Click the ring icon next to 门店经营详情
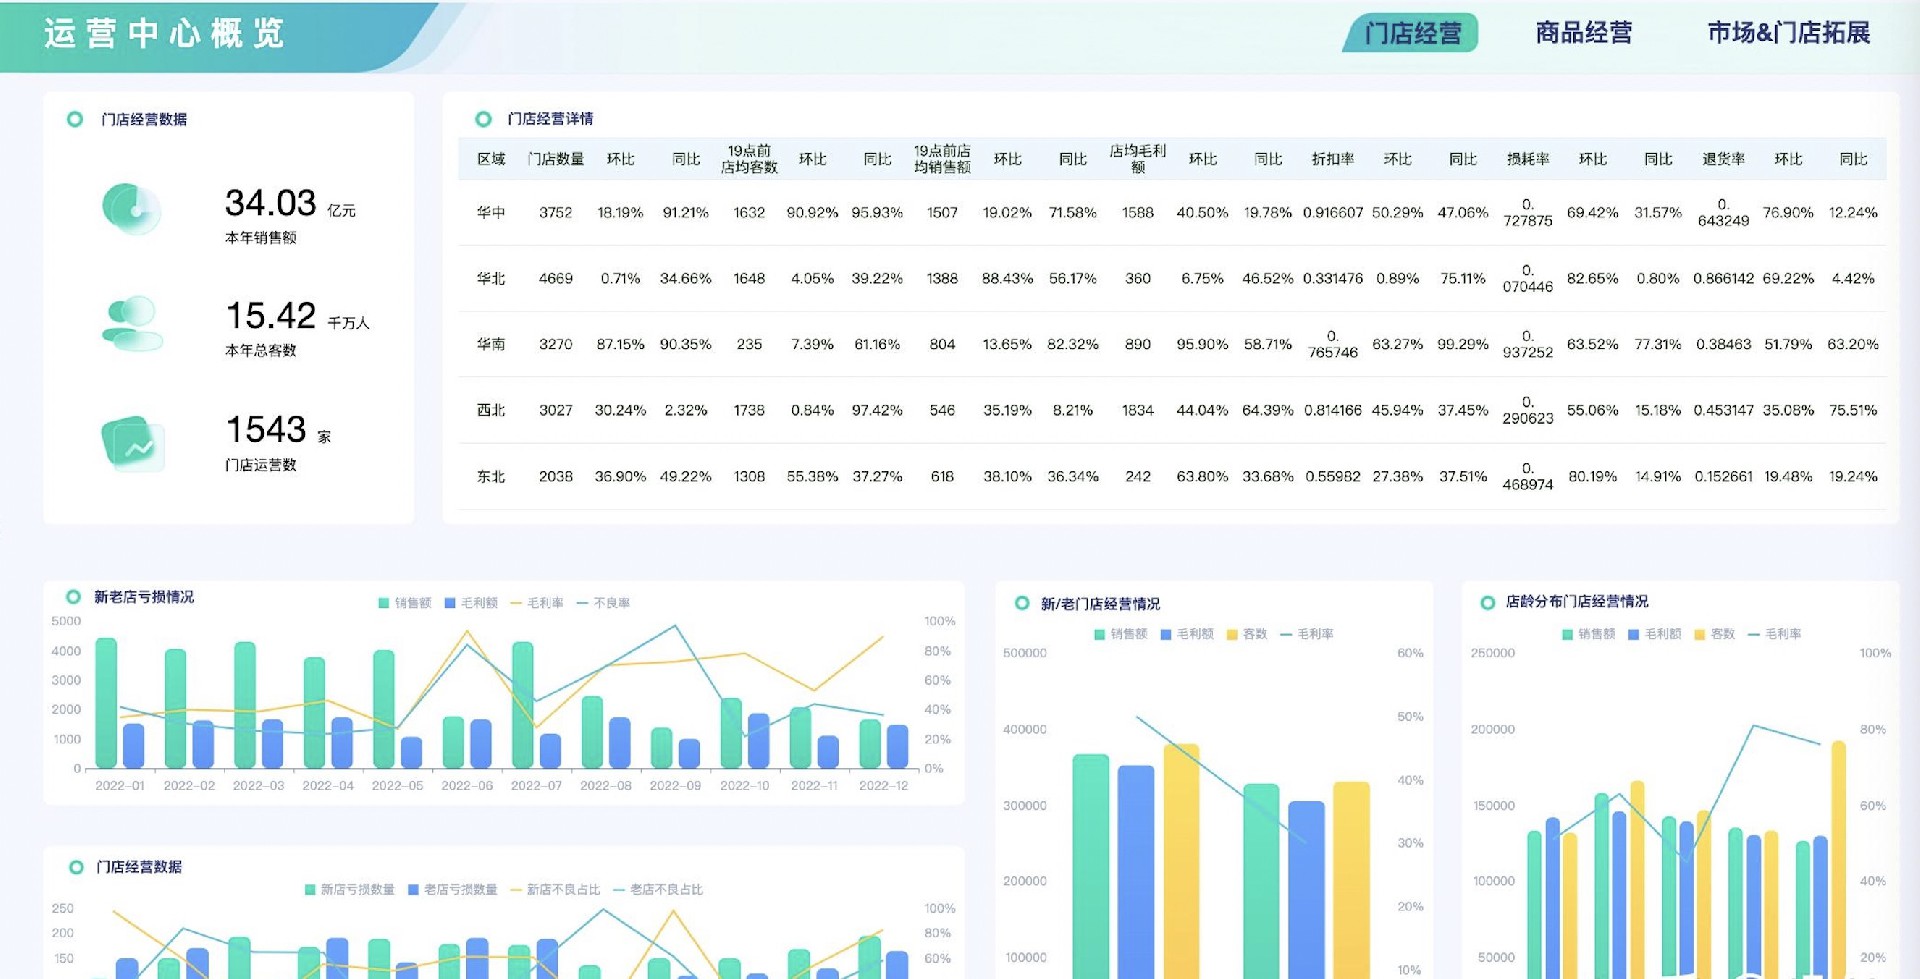 click(x=483, y=119)
